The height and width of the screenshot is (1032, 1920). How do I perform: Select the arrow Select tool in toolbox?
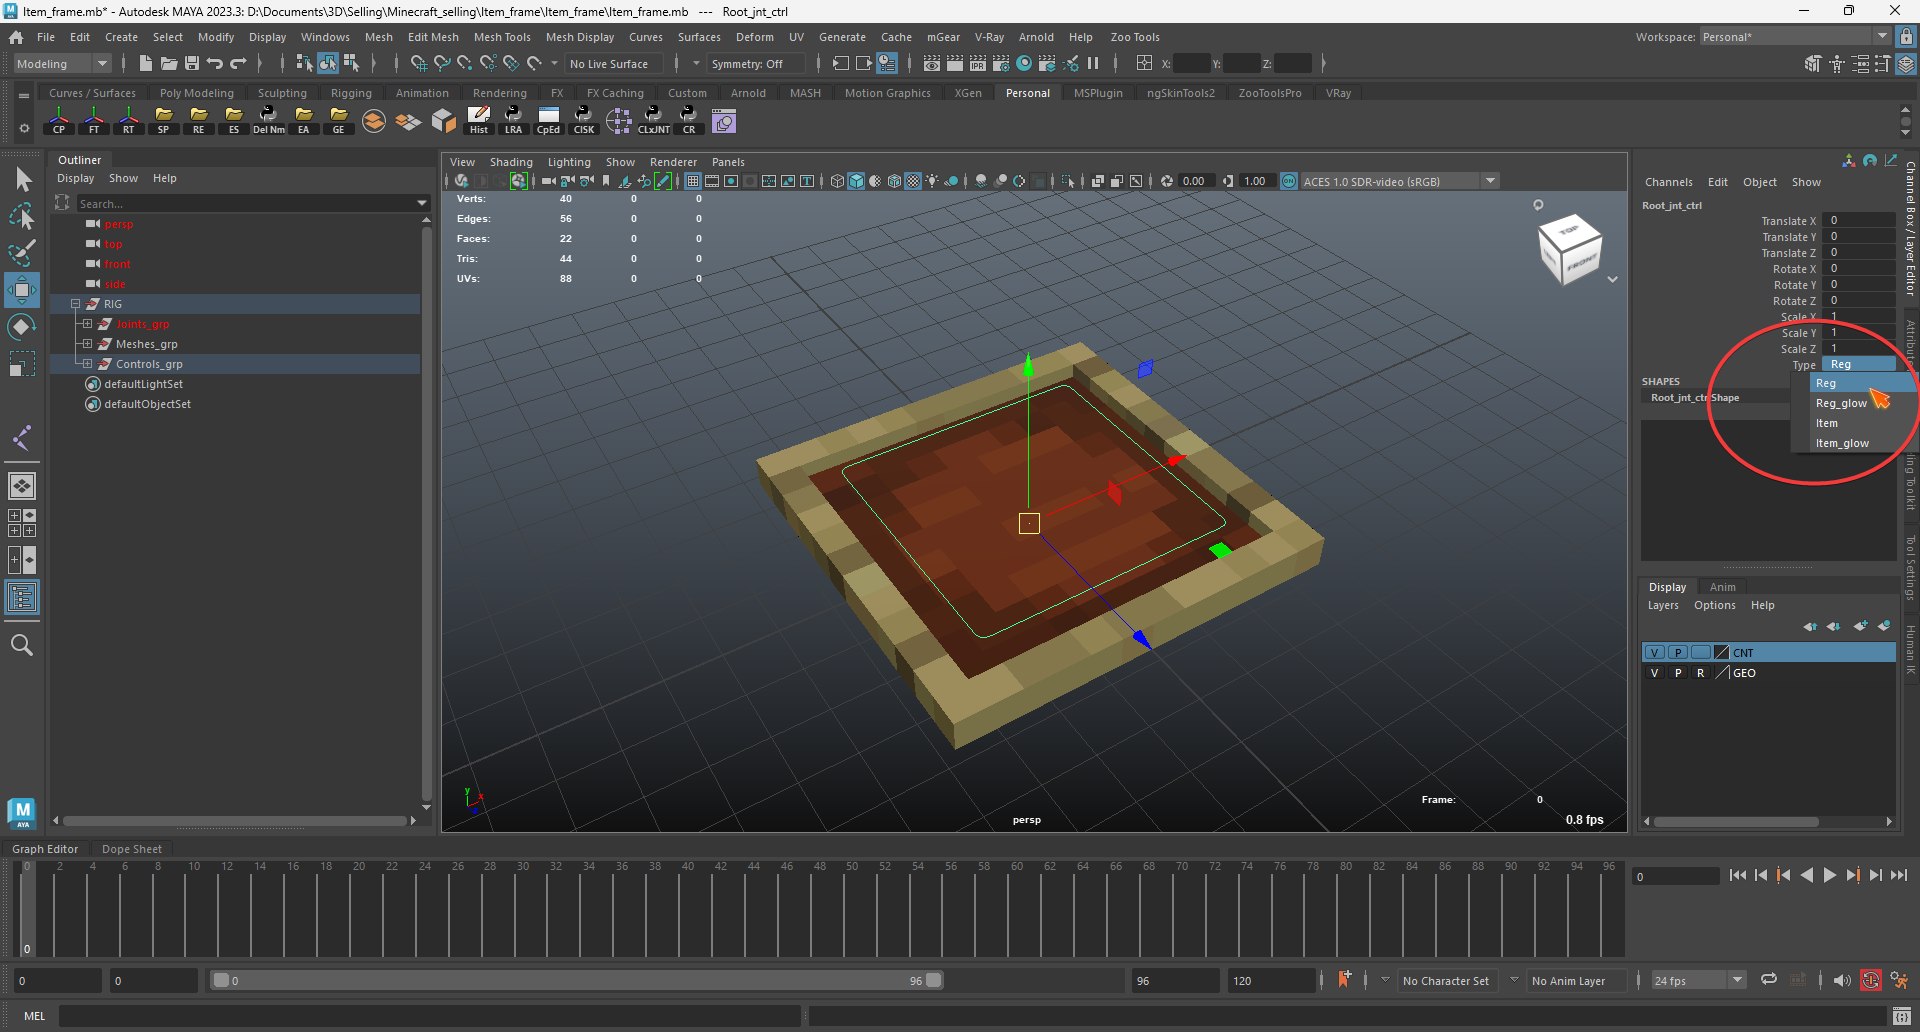click(23, 180)
